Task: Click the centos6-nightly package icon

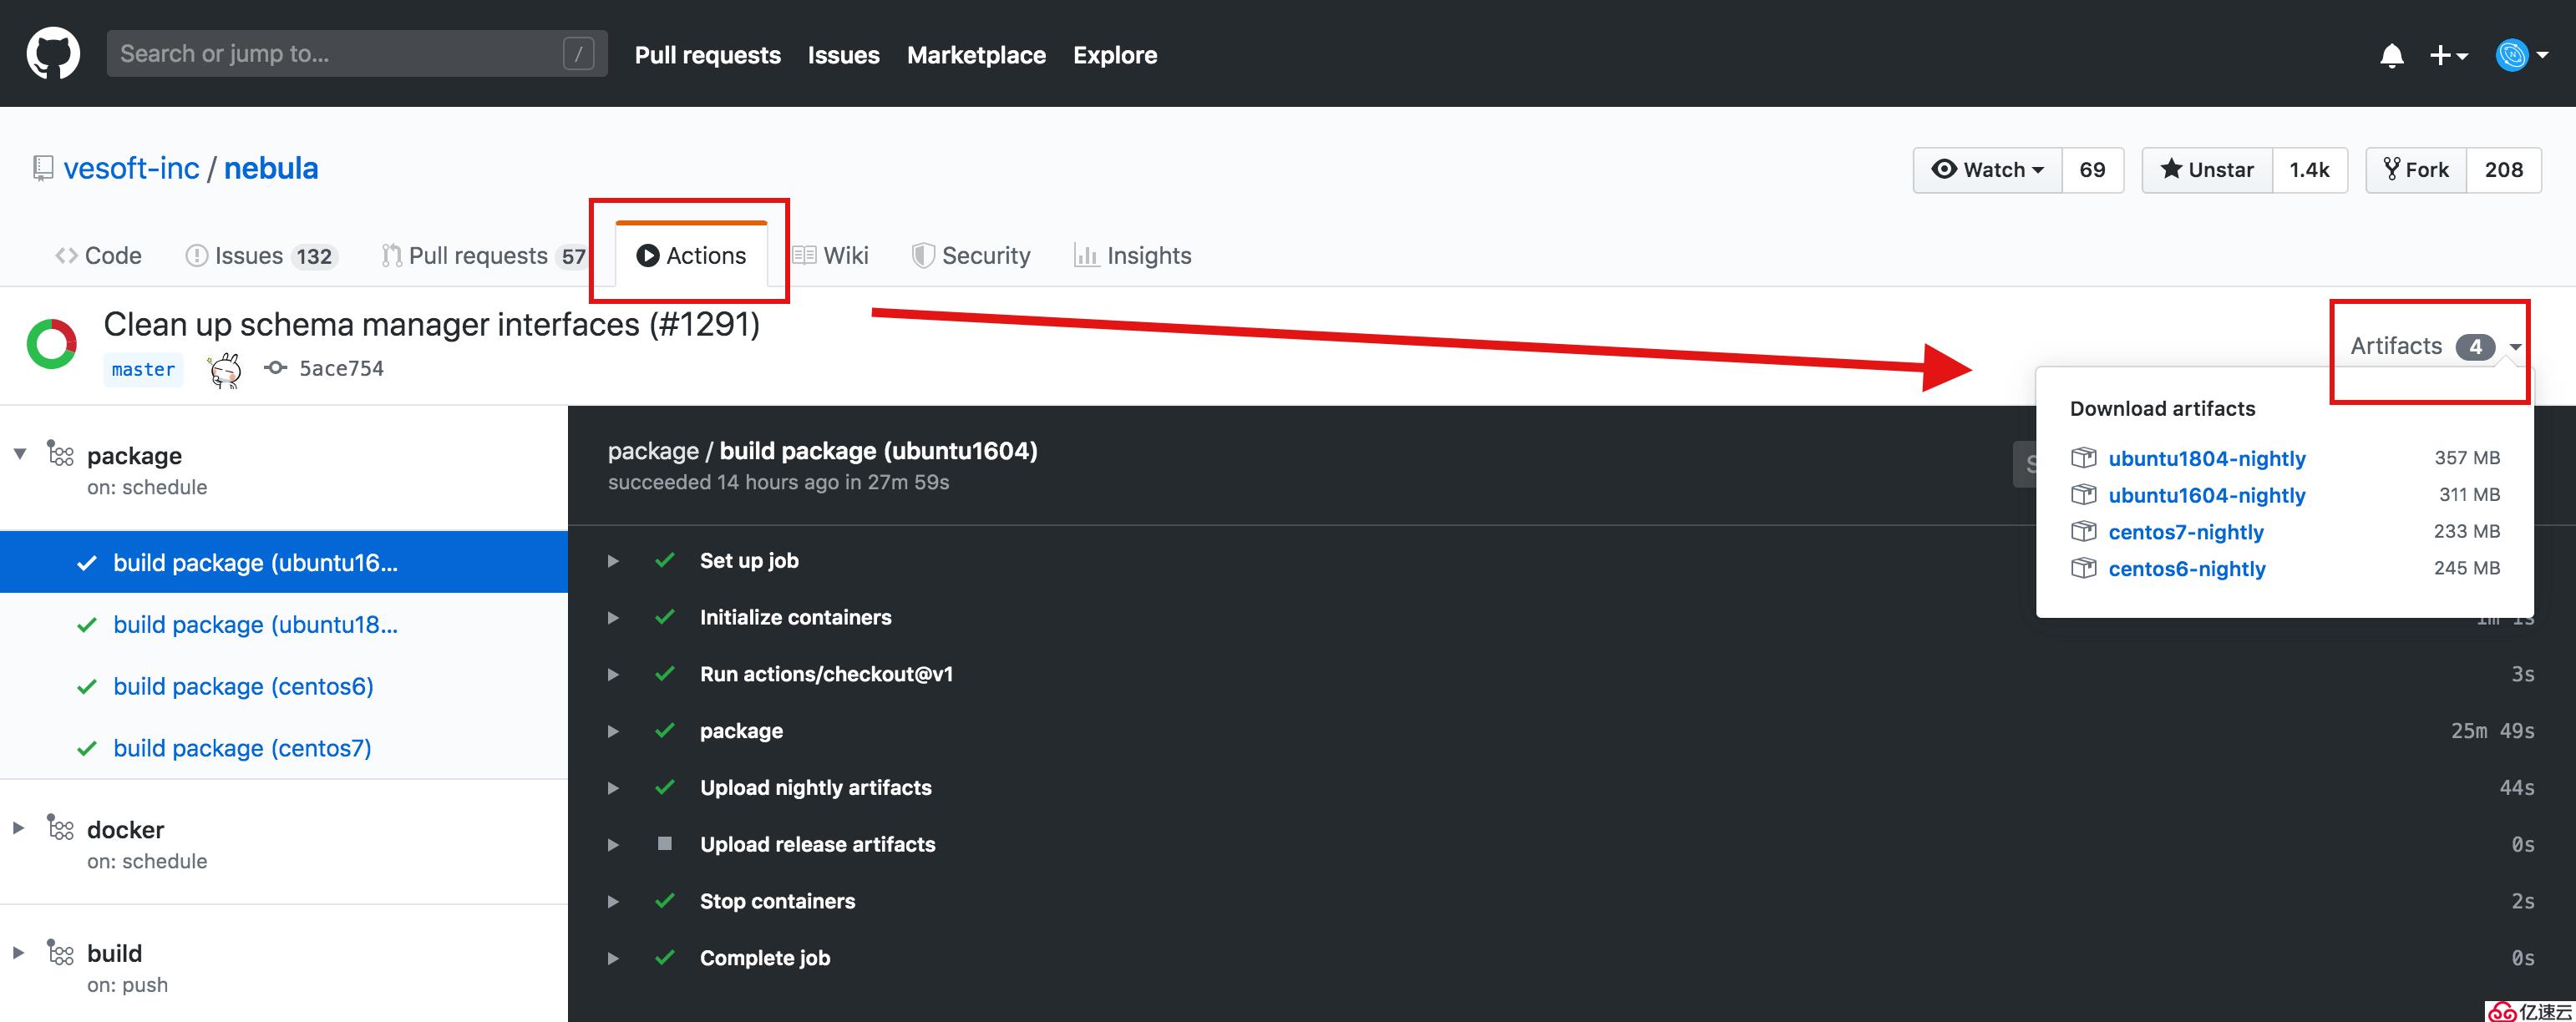Action: 2083,568
